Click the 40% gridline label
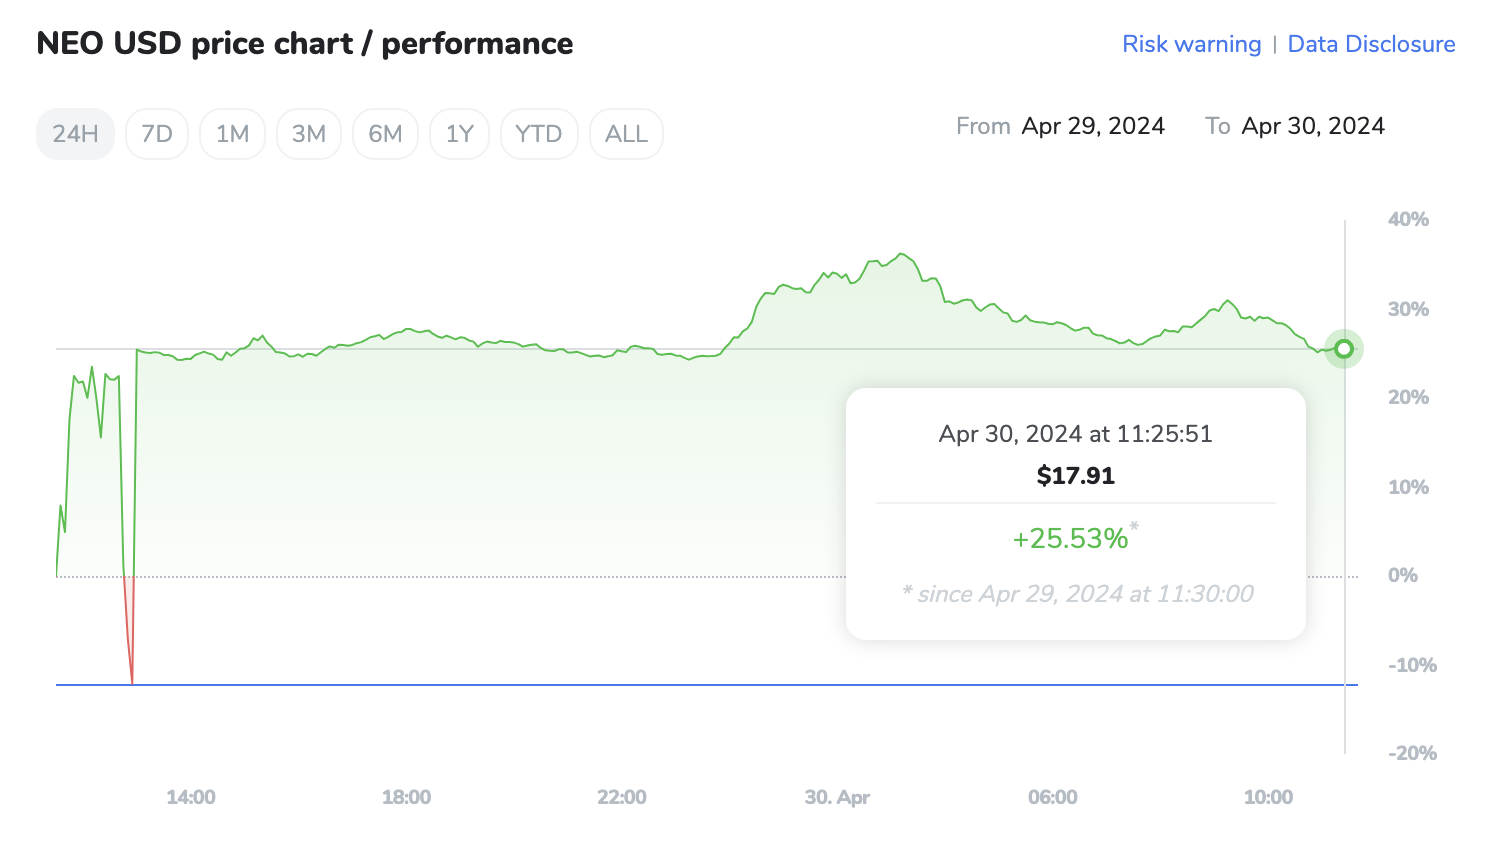Screen dimensions: 1488x856 pyautogui.click(x=1409, y=219)
